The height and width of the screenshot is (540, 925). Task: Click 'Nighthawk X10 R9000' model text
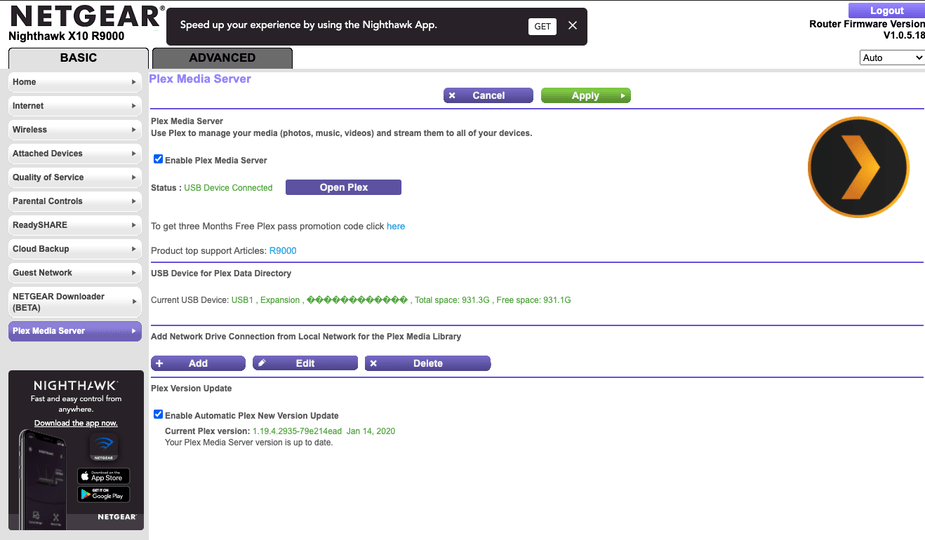67,36
